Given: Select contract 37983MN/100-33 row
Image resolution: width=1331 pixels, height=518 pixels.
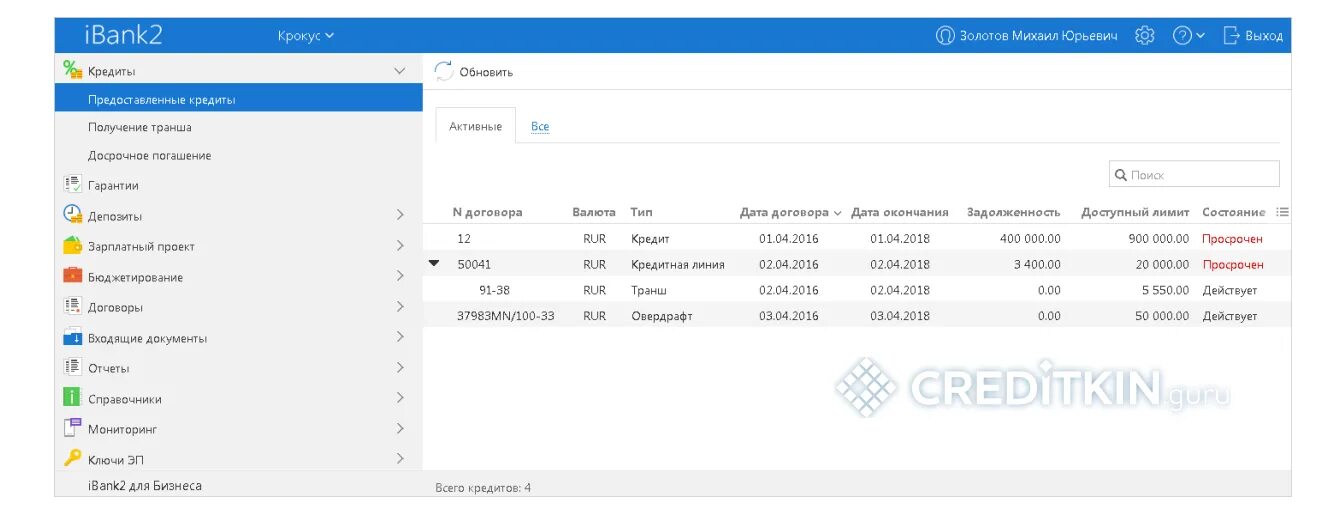Looking at the screenshot, I should tap(857, 316).
